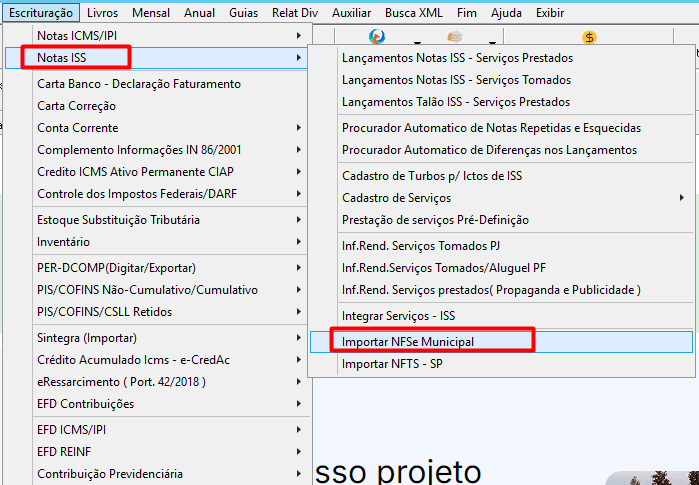Expand Credito ICMS Ativo Permanente CIAP

click(x=156, y=172)
